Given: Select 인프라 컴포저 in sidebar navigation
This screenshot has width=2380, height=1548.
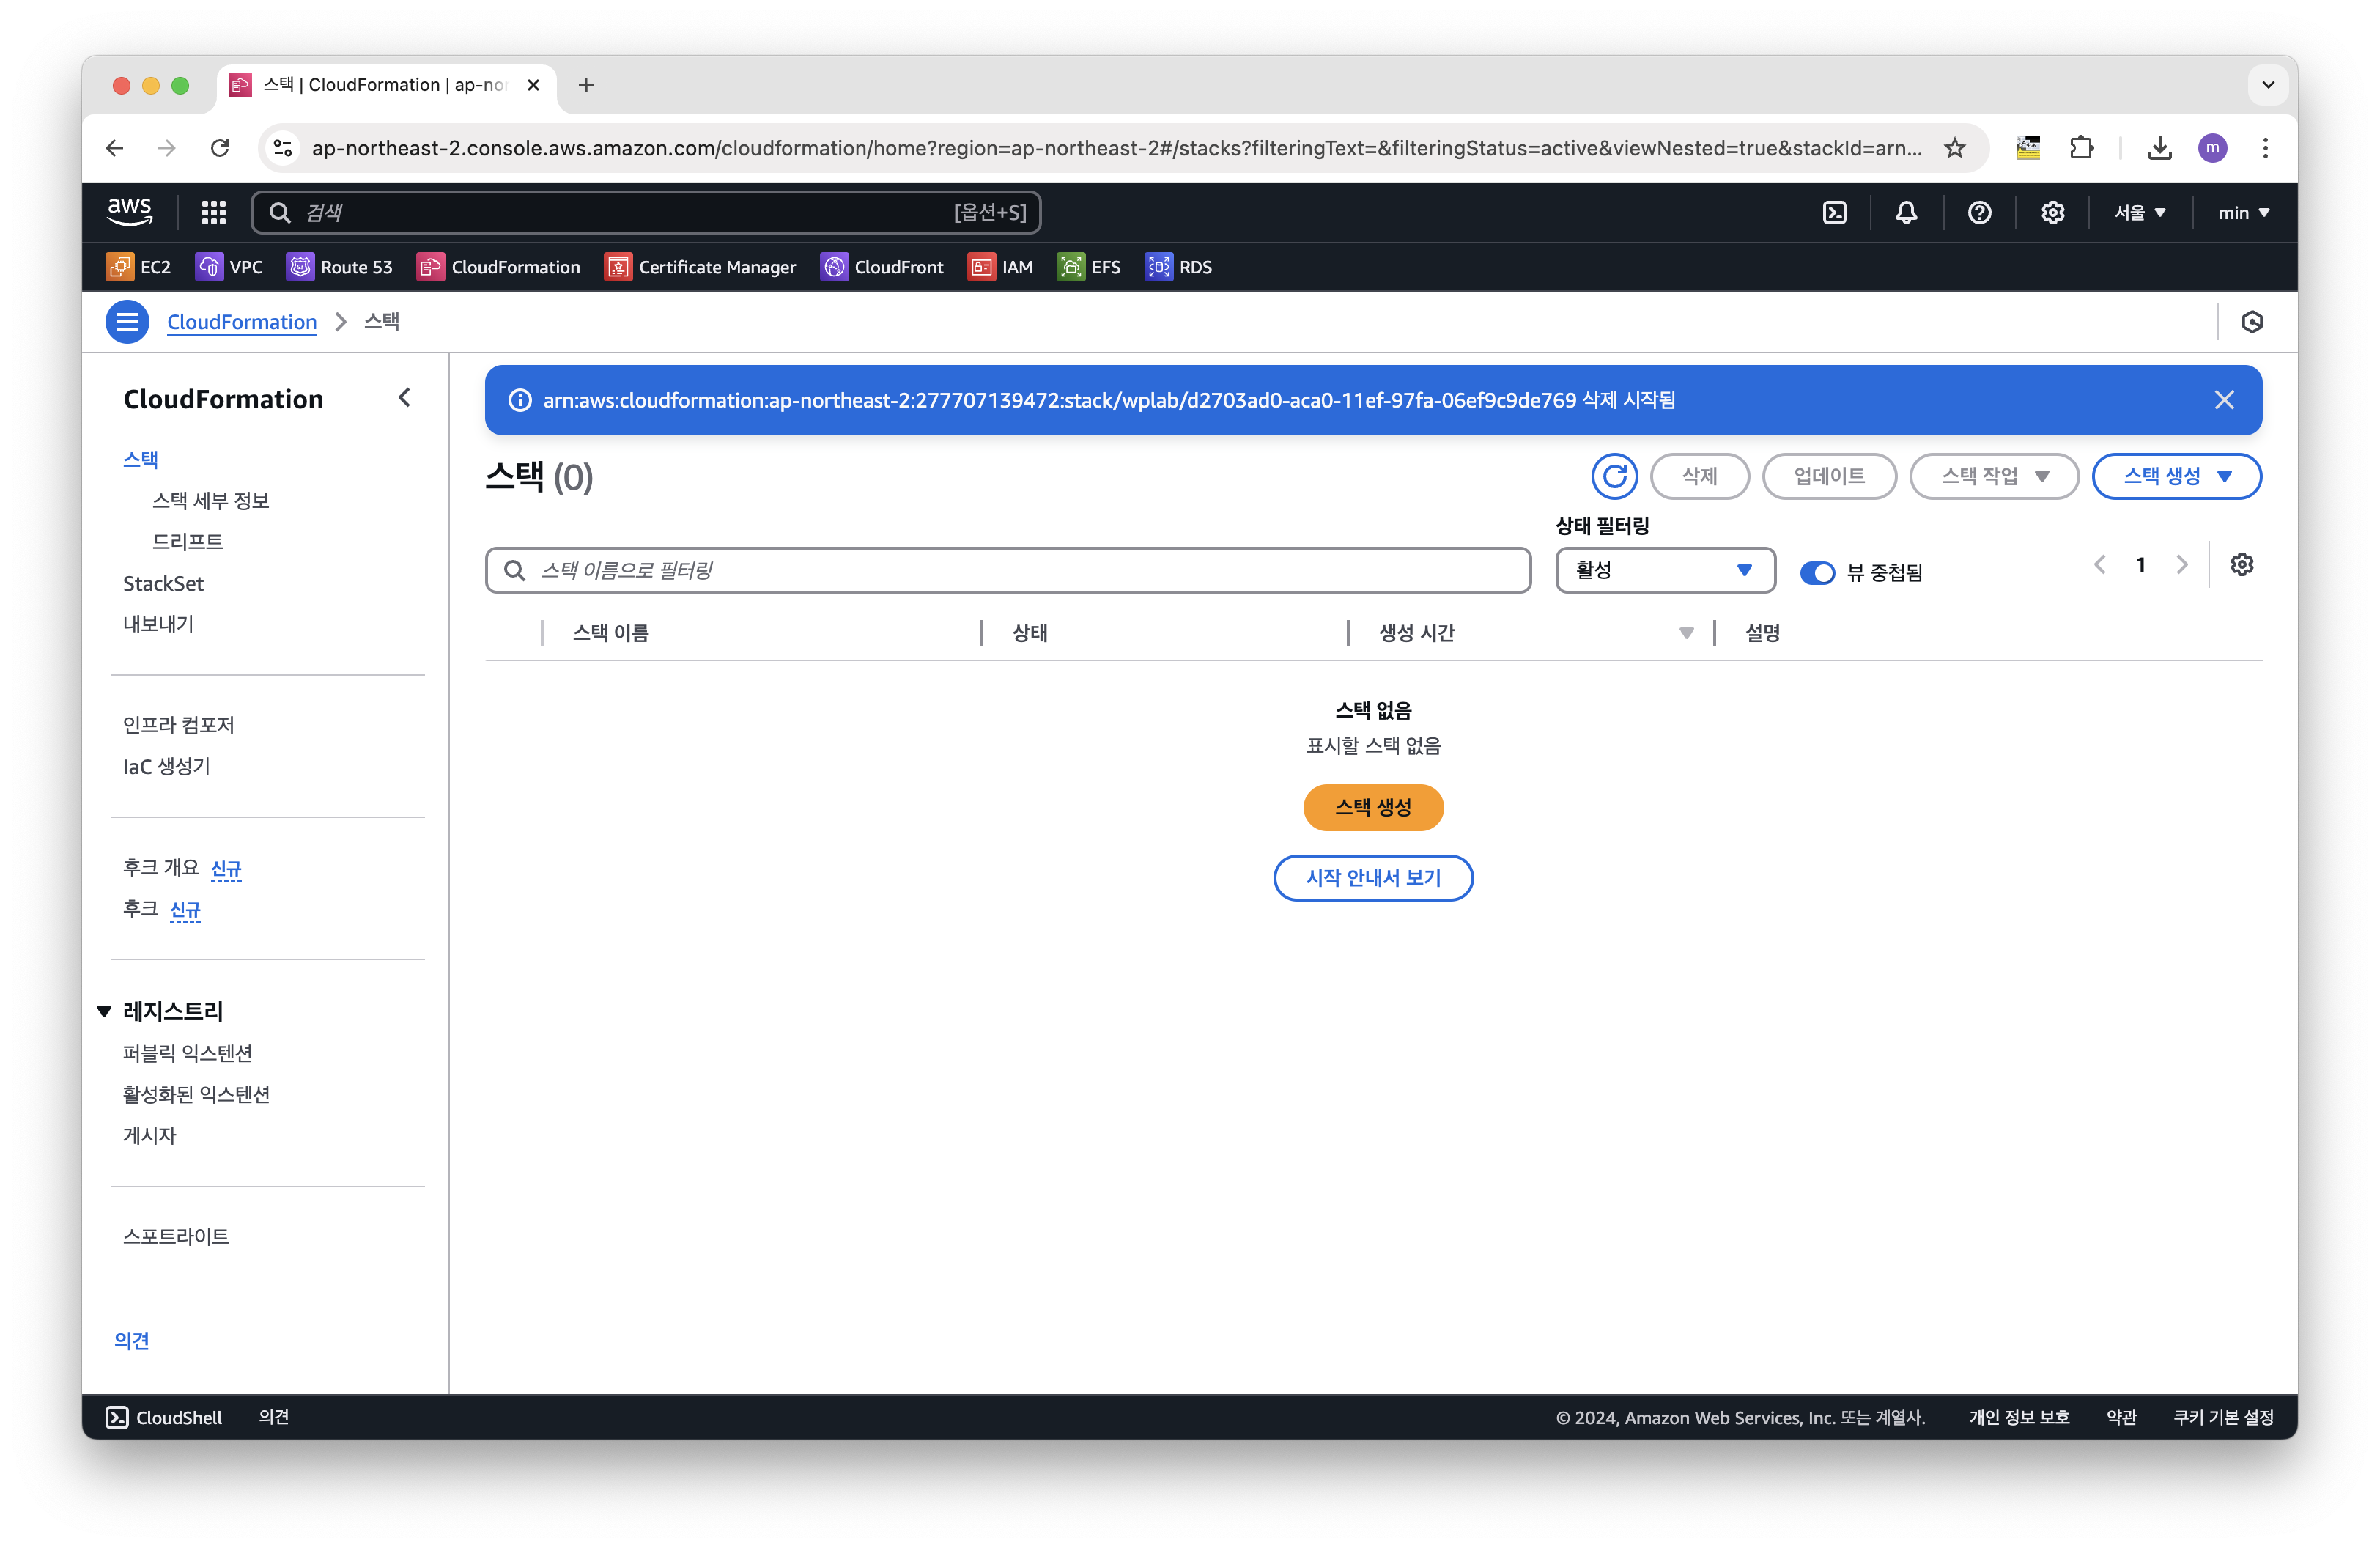Looking at the screenshot, I should pos(178,725).
